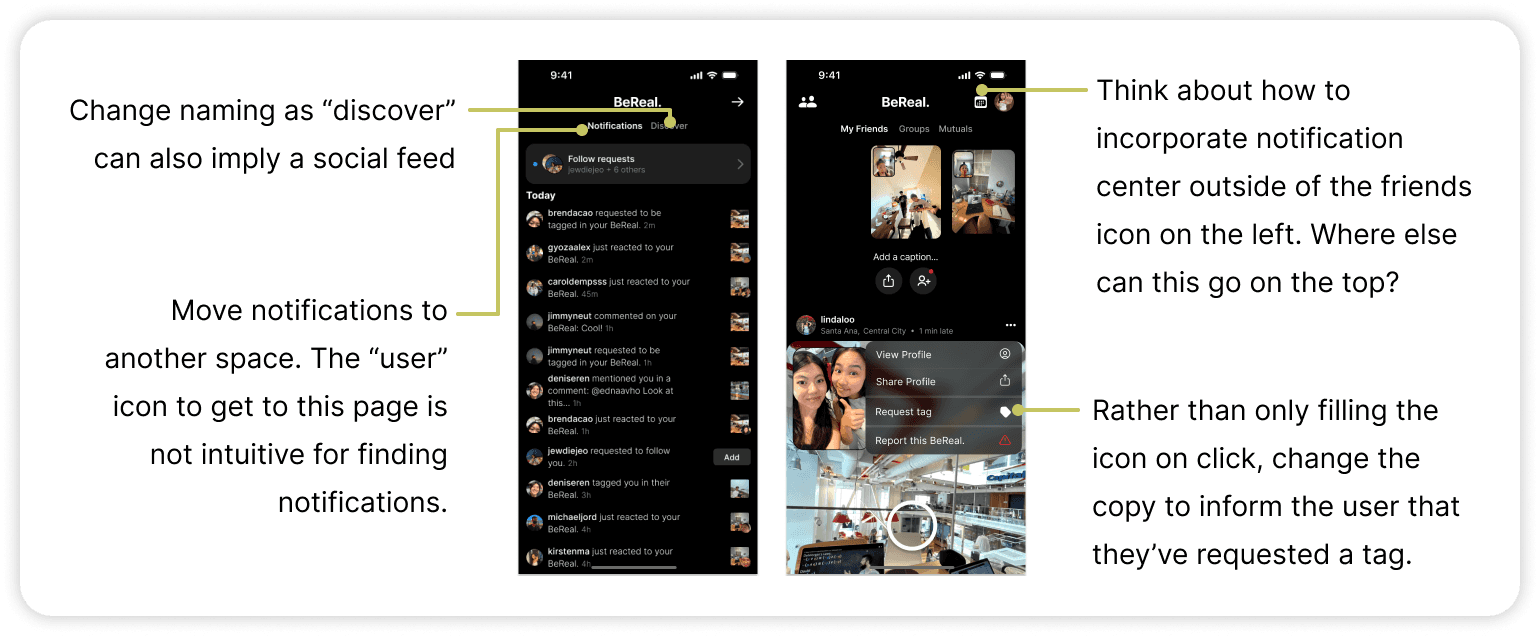Tap the lindaloo username on the post
Screen dimensions: 1540x636
tap(838, 320)
